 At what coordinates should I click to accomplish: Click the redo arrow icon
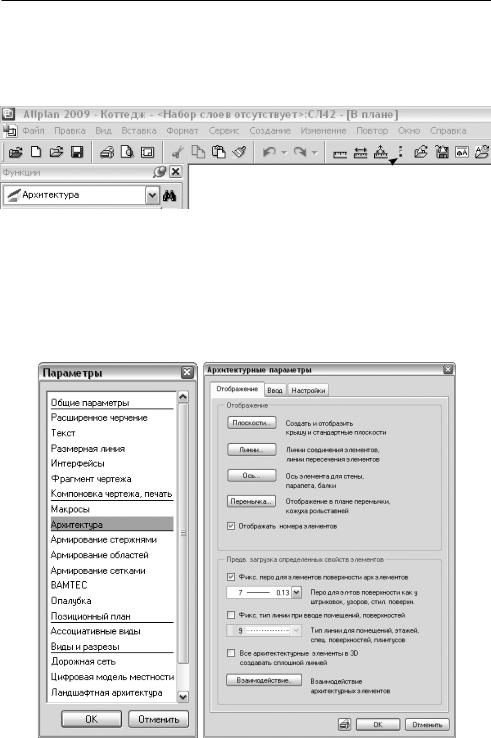coord(300,152)
